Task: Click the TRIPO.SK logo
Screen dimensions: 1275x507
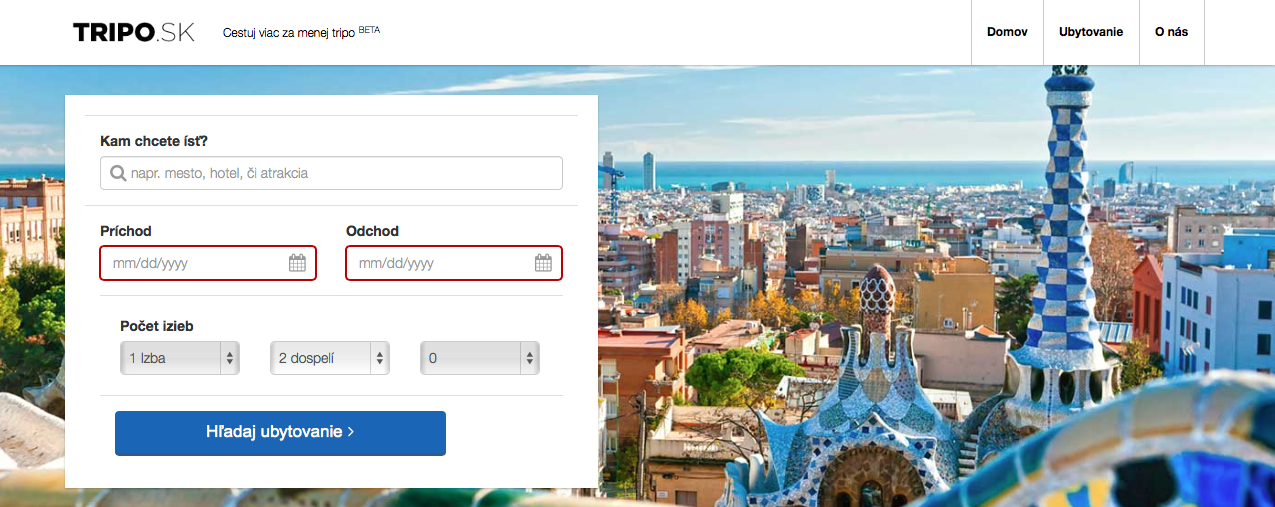Action: pos(134,33)
